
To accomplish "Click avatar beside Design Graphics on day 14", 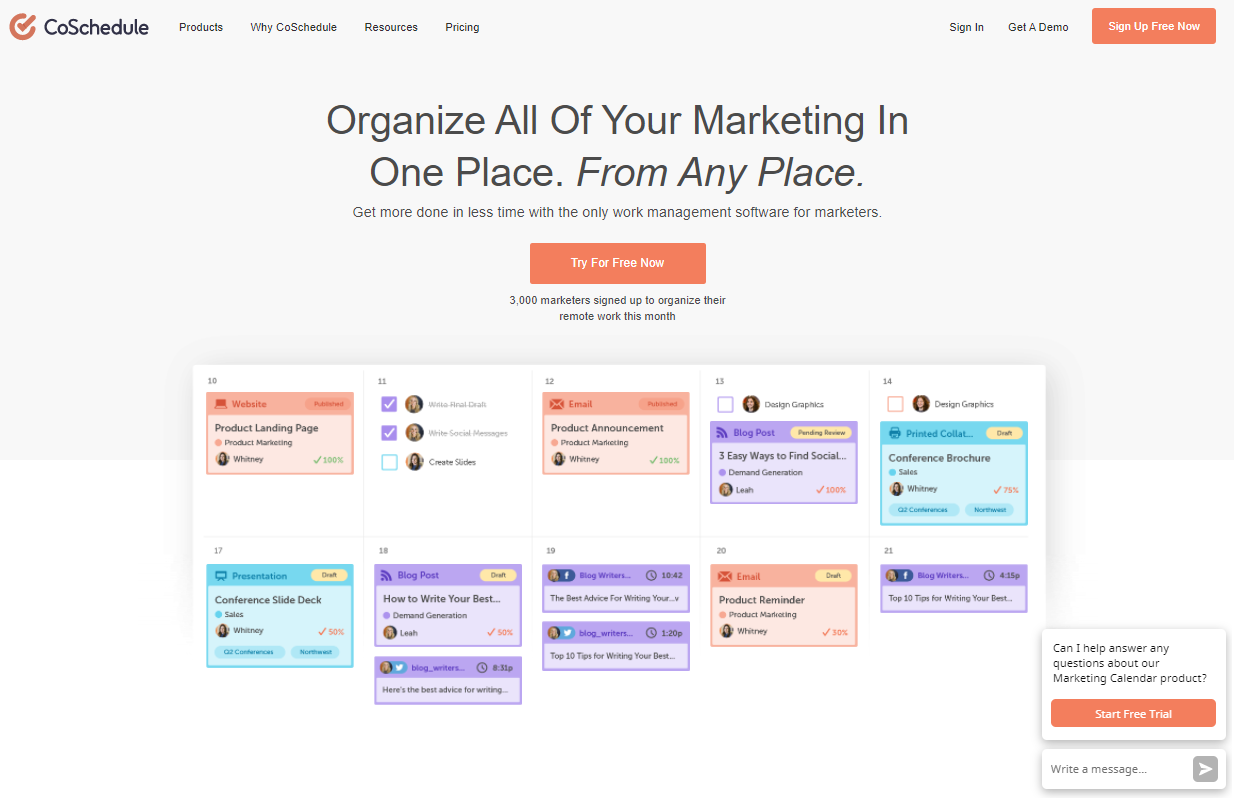I will click(x=921, y=404).
